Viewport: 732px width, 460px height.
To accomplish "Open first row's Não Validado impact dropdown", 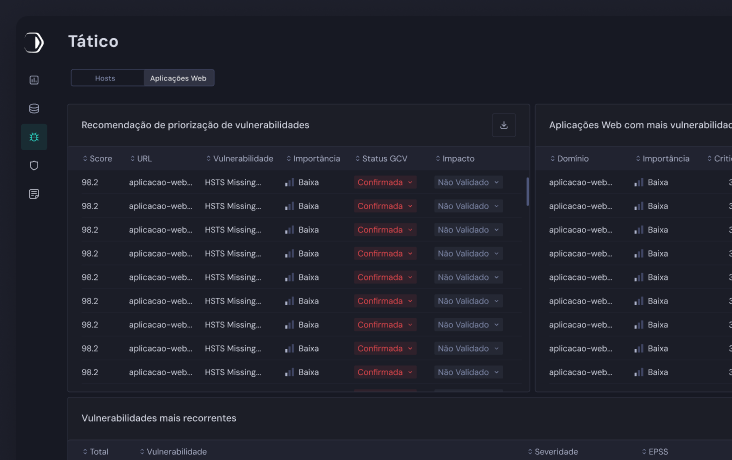I will tap(467, 183).
